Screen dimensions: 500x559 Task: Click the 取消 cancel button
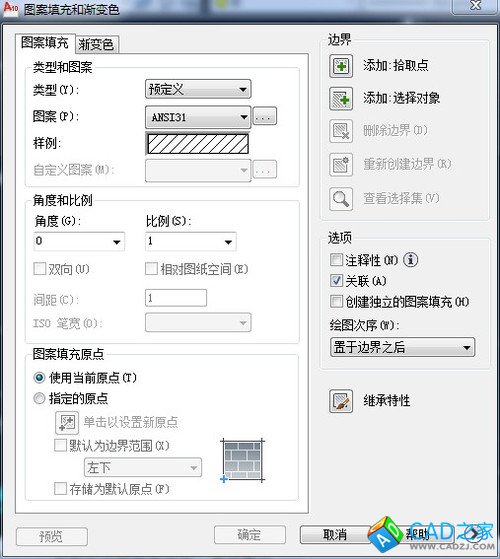[x=335, y=534]
